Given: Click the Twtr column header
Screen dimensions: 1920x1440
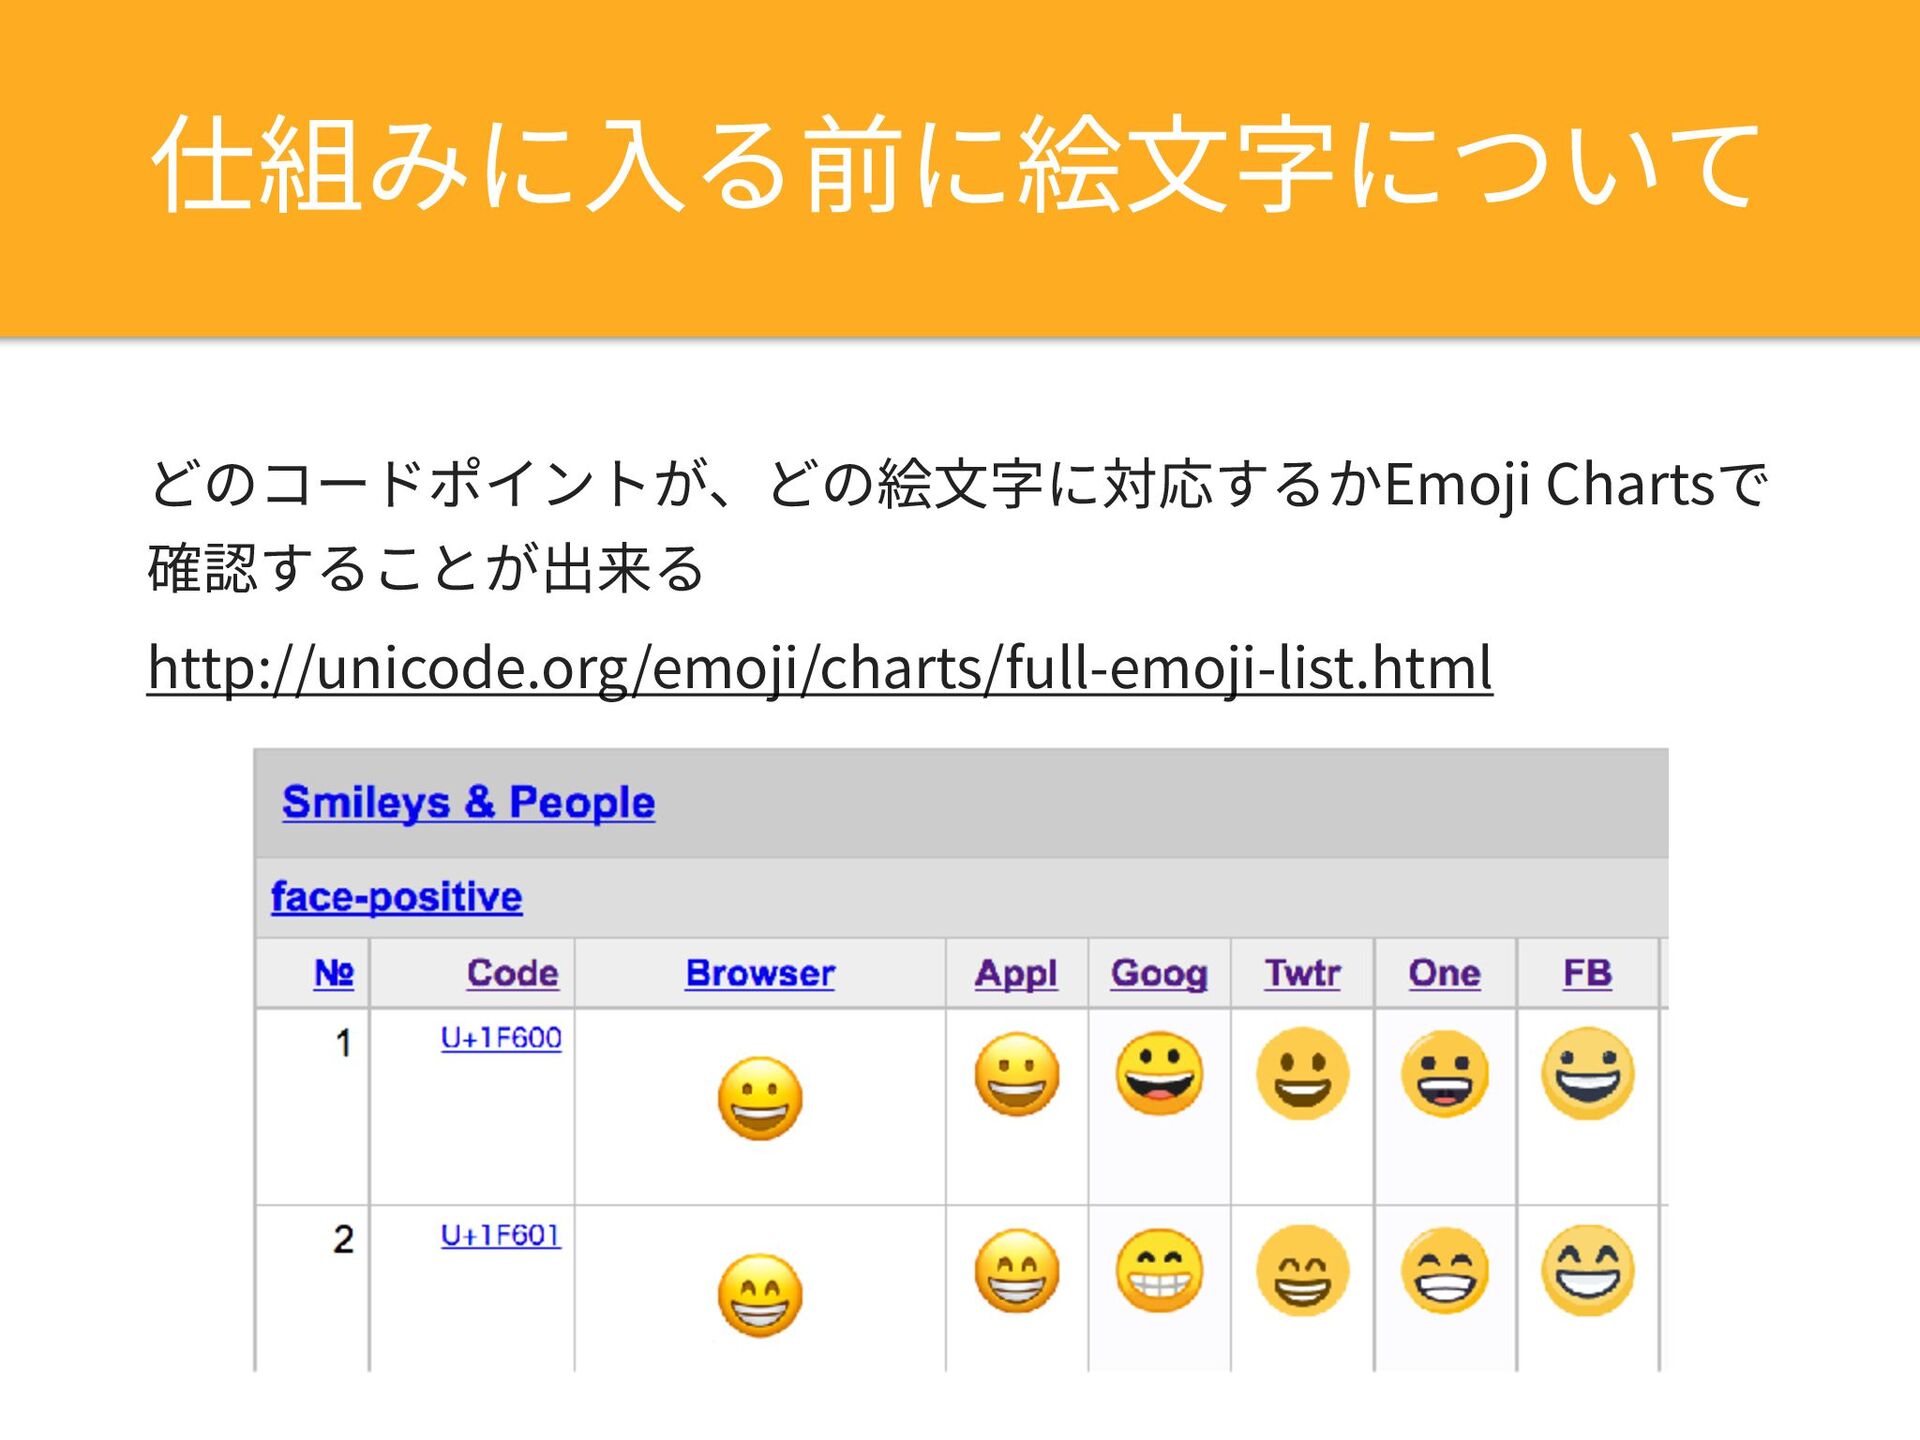Looking at the screenshot, I should [1302, 973].
